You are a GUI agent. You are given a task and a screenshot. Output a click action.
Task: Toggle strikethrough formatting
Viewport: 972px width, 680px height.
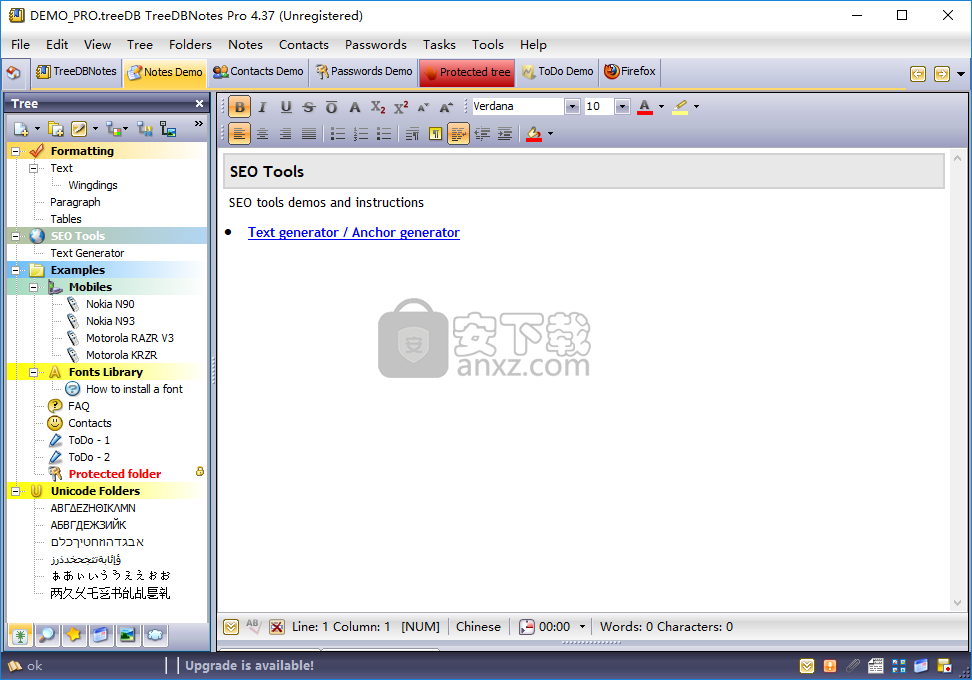point(309,107)
